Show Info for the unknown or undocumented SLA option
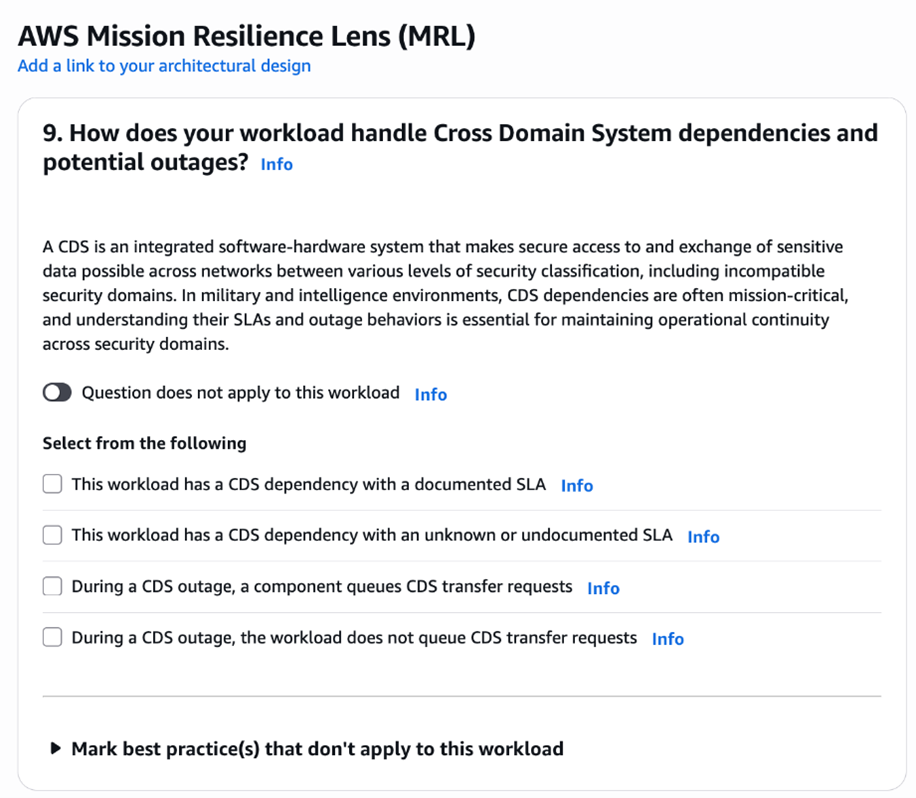Image resolution: width=916 pixels, height=798 pixels. 703,537
